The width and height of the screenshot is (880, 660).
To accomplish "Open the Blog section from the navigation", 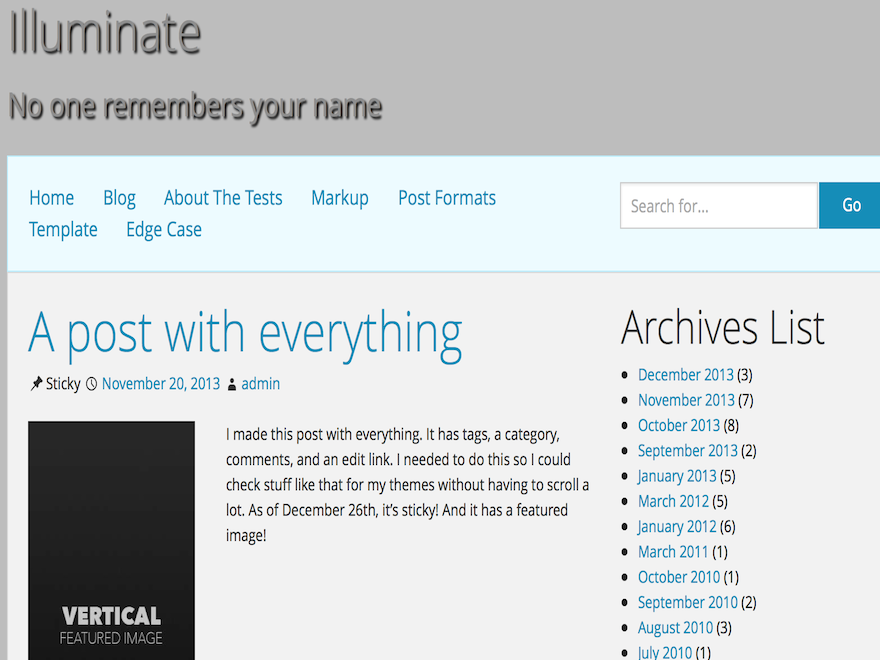I will click(x=119, y=197).
